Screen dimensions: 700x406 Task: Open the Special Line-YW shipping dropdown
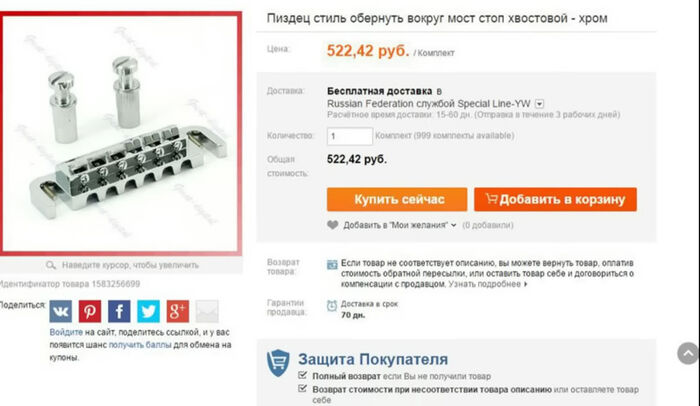[x=539, y=104]
